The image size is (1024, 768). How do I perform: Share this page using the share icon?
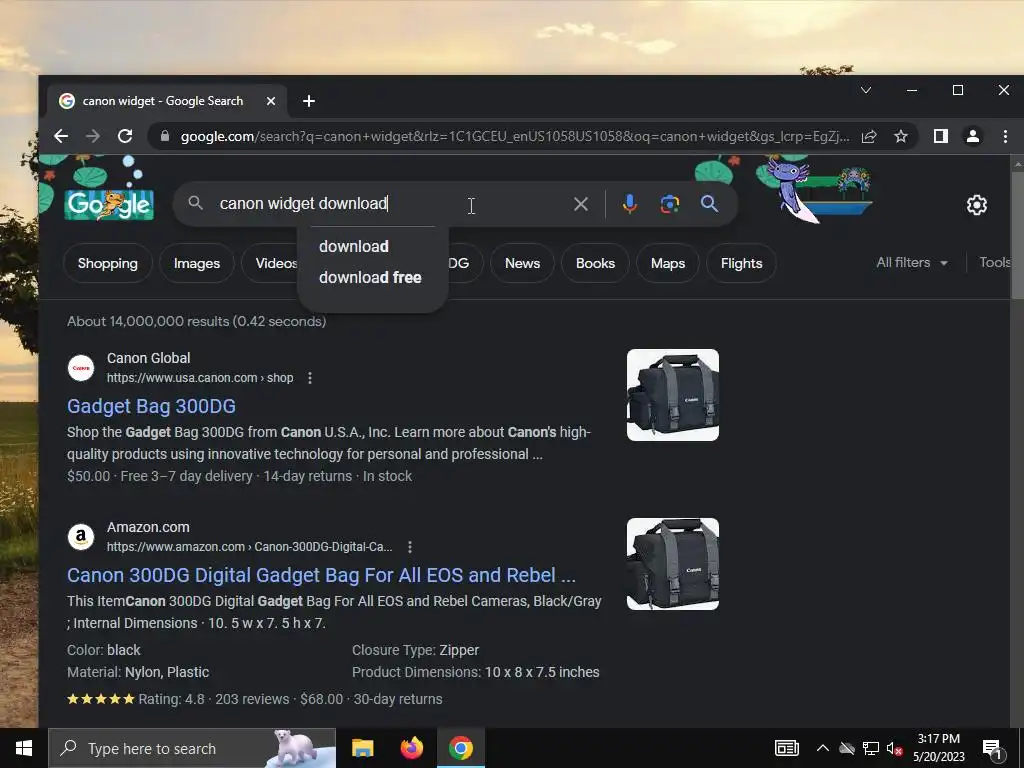tap(869, 136)
